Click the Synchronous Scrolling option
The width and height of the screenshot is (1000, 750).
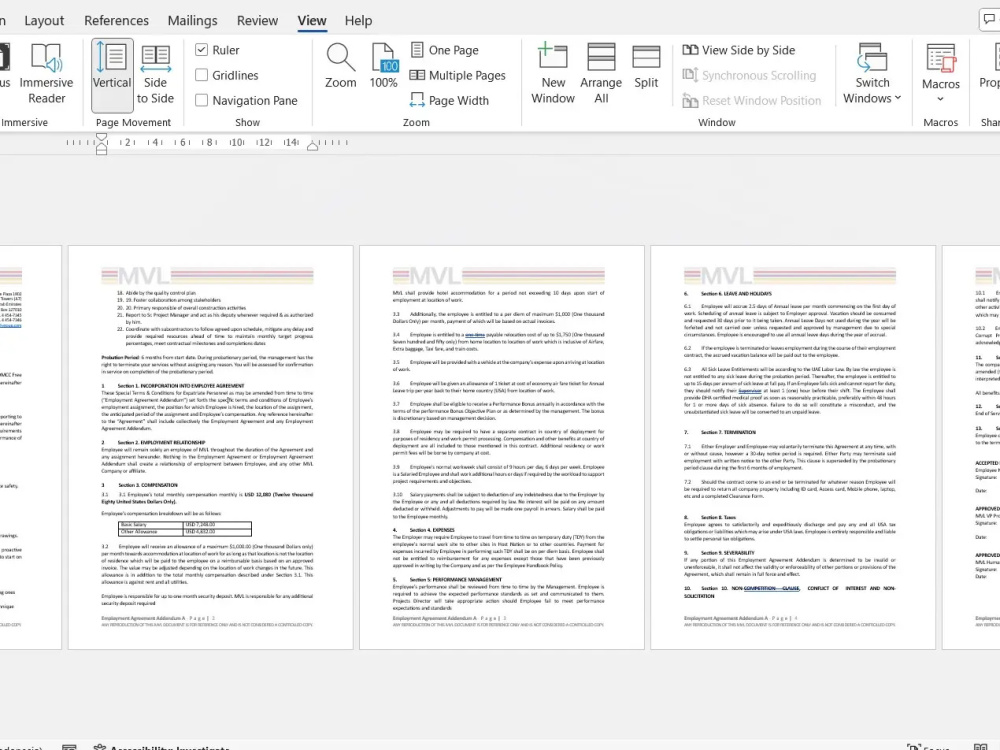[x=749, y=75]
